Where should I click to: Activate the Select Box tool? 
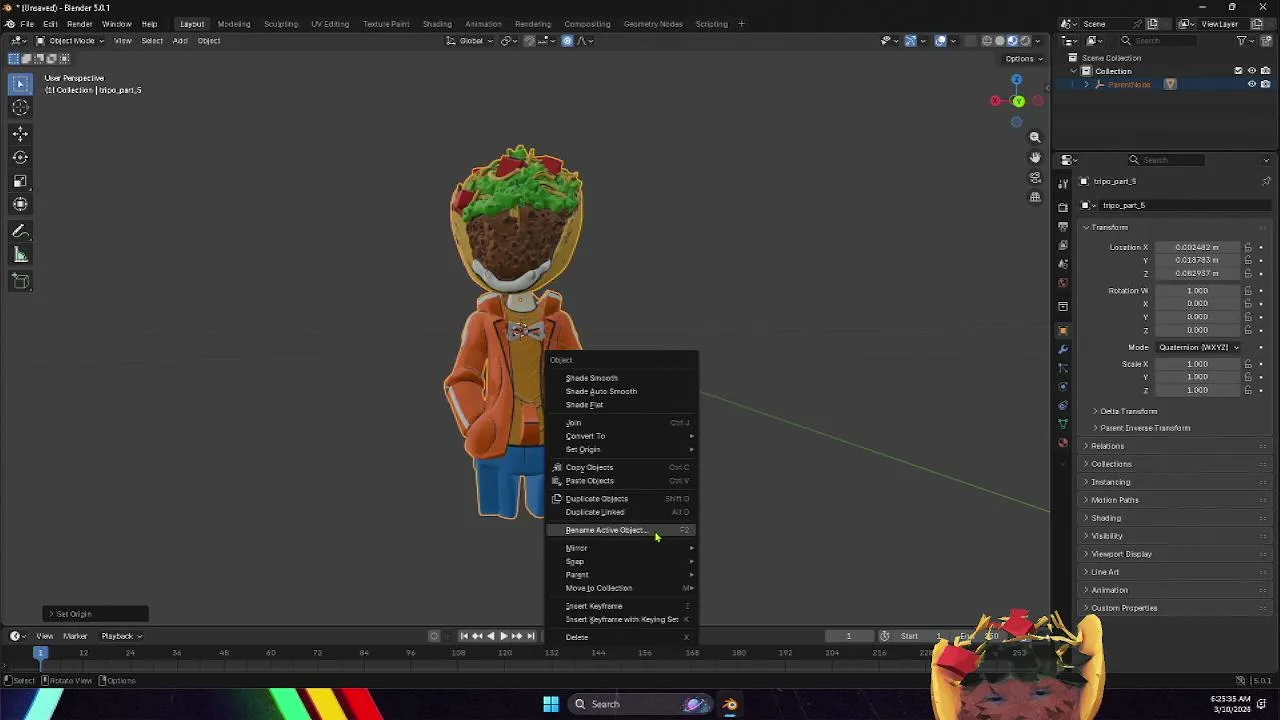pos(20,84)
